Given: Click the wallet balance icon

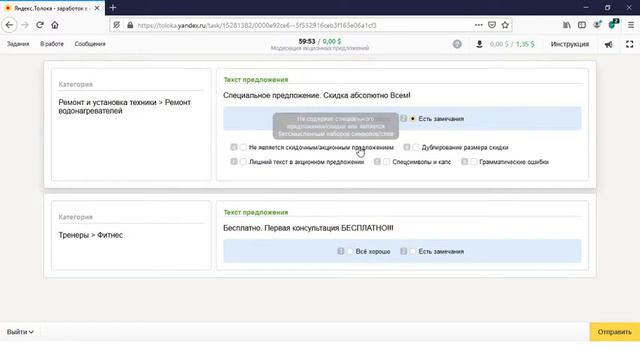Looking at the screenshot, I should tap(479, 44).
